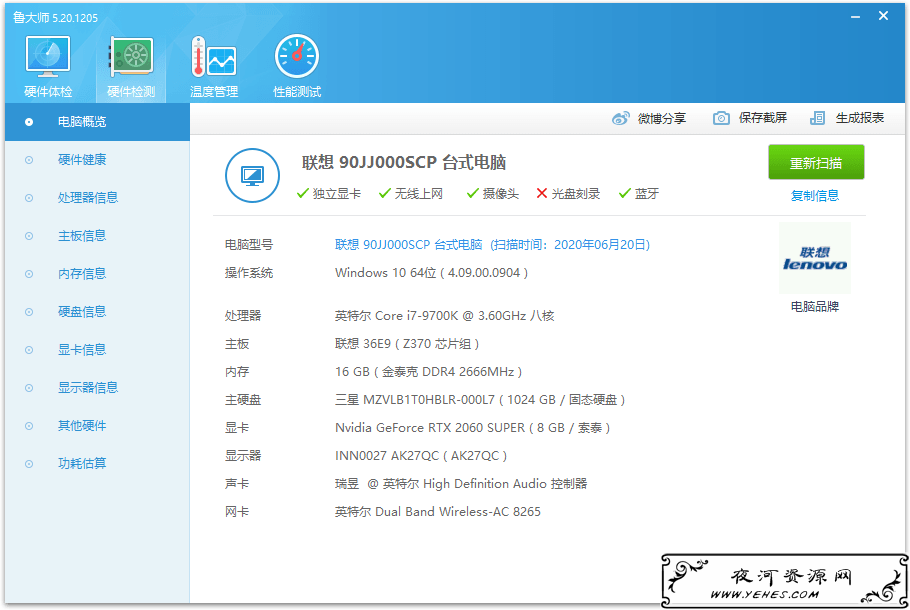Minimize the 鲁大师 window
910x610 pixels.
point(855,17)
